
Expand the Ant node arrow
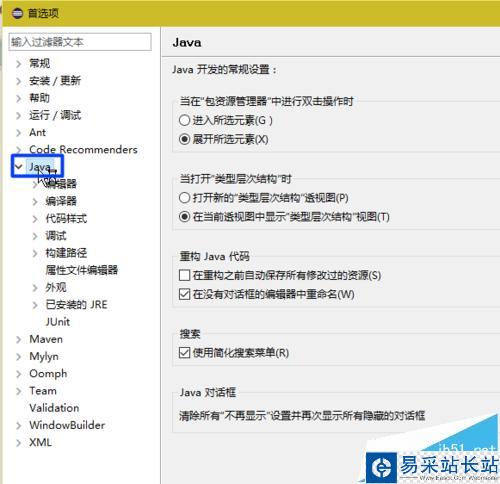point(19,133)
